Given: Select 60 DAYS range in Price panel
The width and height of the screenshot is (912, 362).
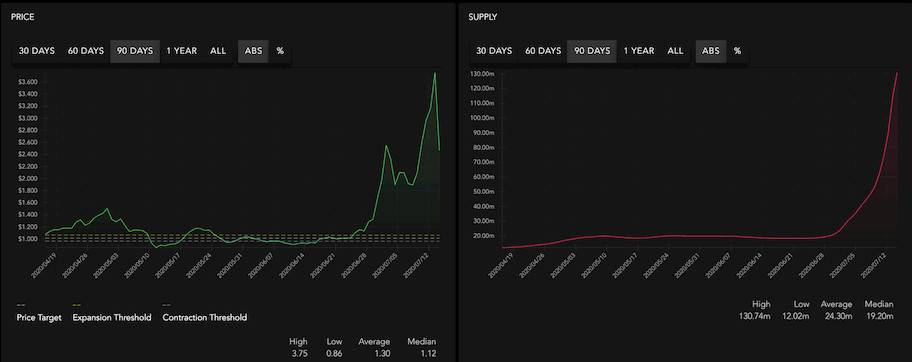Looking at the screenshot, I should [86, 51].
